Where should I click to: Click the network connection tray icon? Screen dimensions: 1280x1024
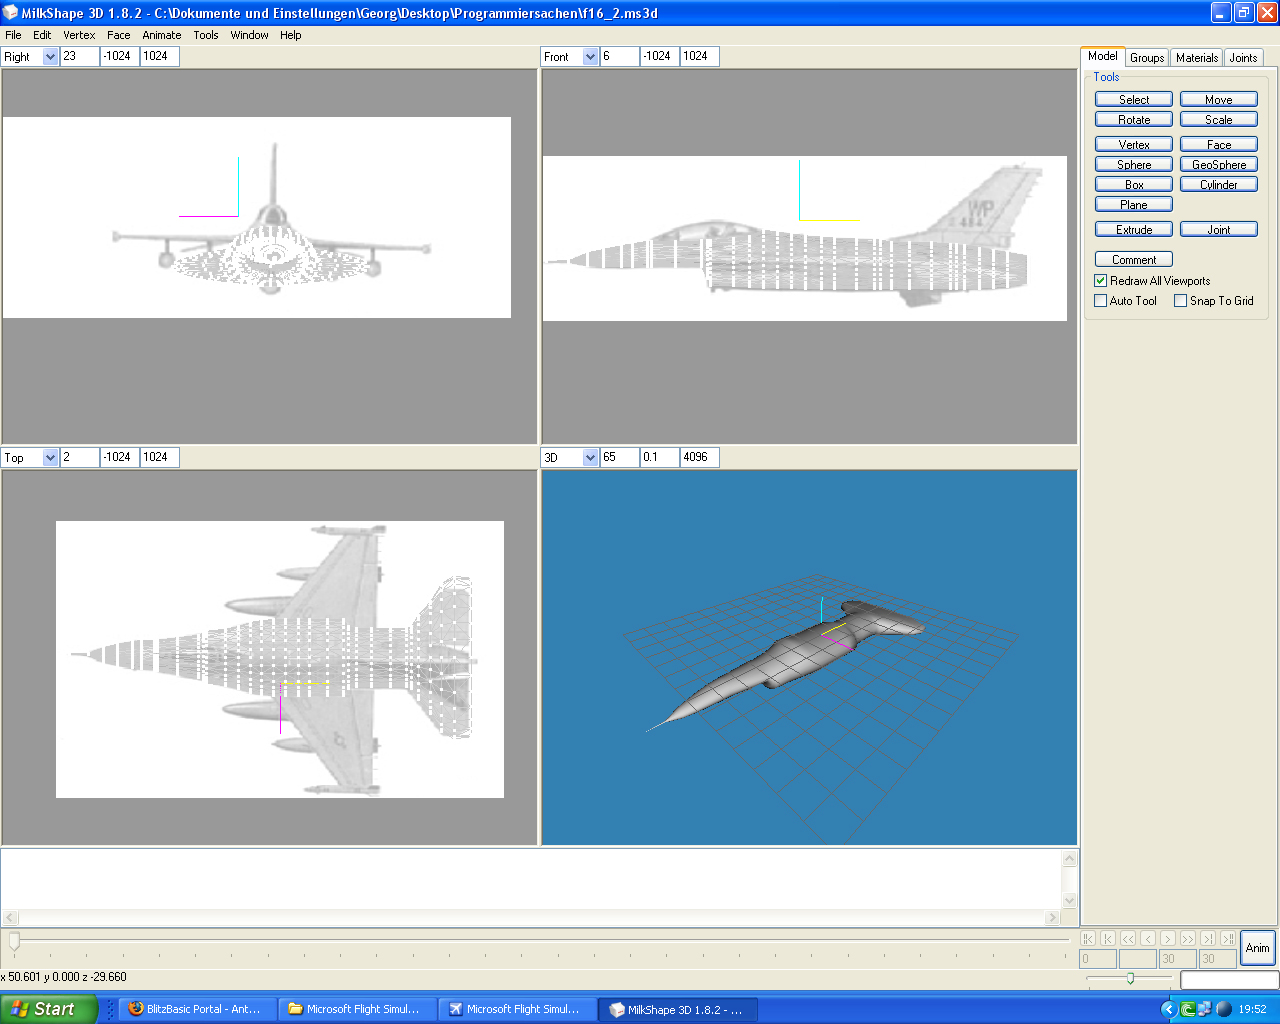pos(1205,1009)
